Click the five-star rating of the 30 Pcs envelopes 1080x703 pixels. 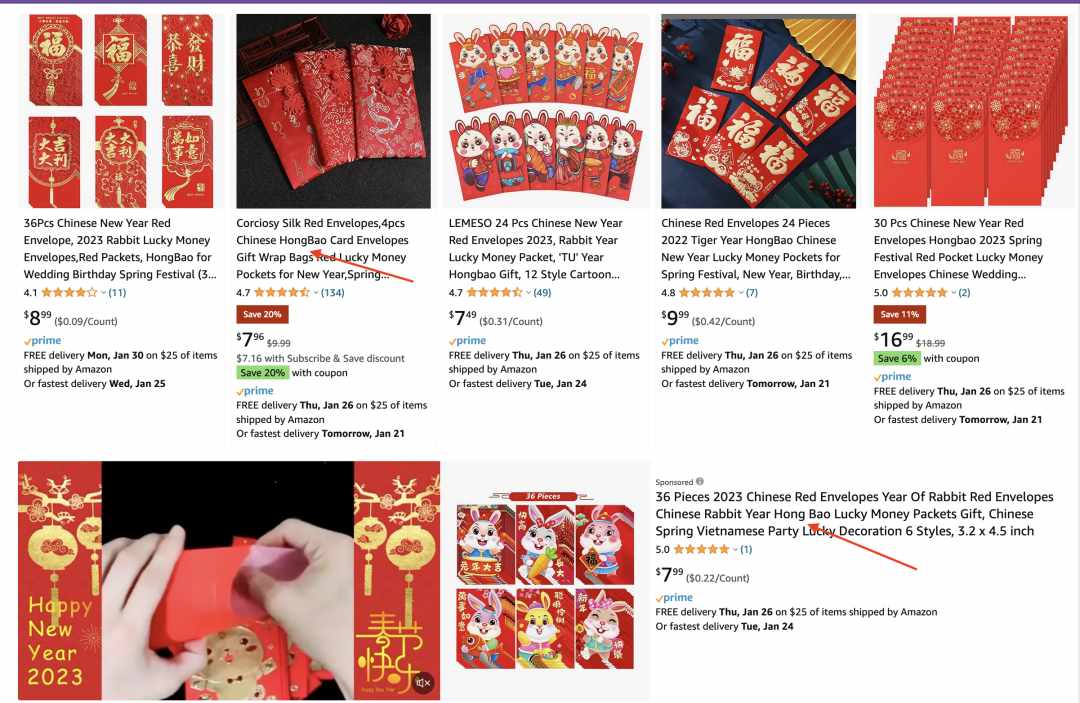point(920,293)
